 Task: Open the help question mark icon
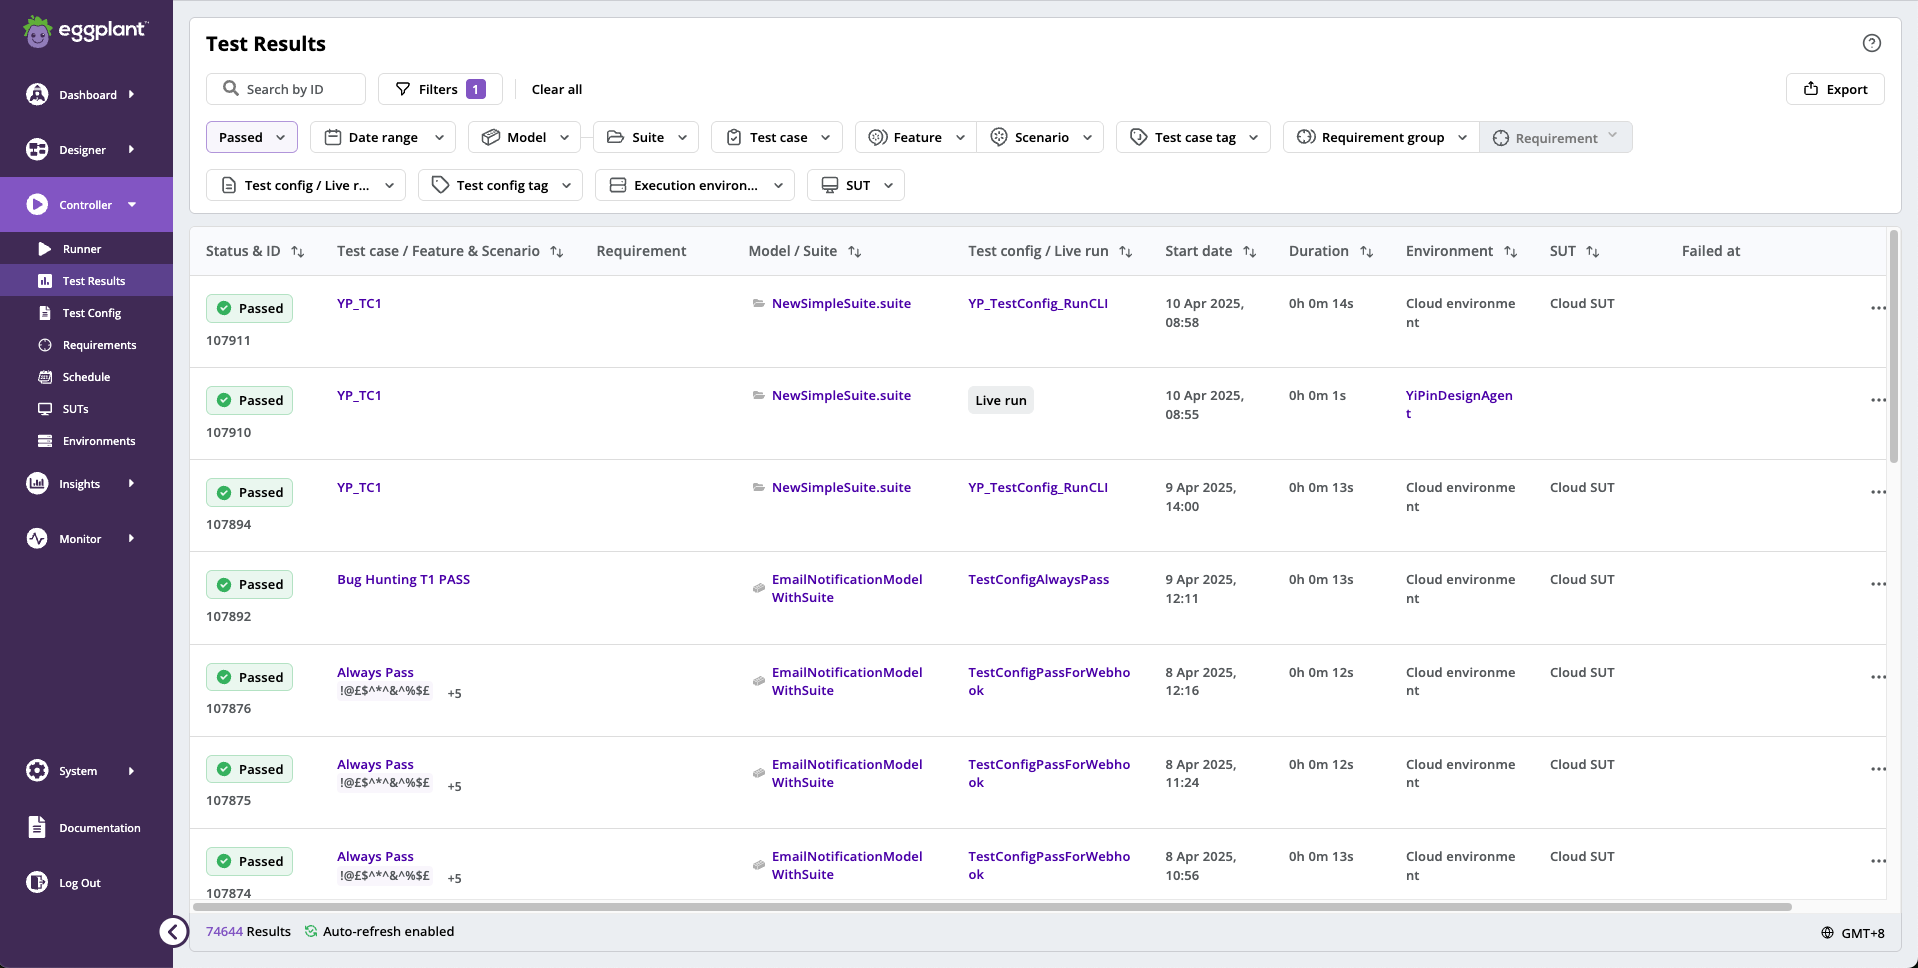[1872, 43]
